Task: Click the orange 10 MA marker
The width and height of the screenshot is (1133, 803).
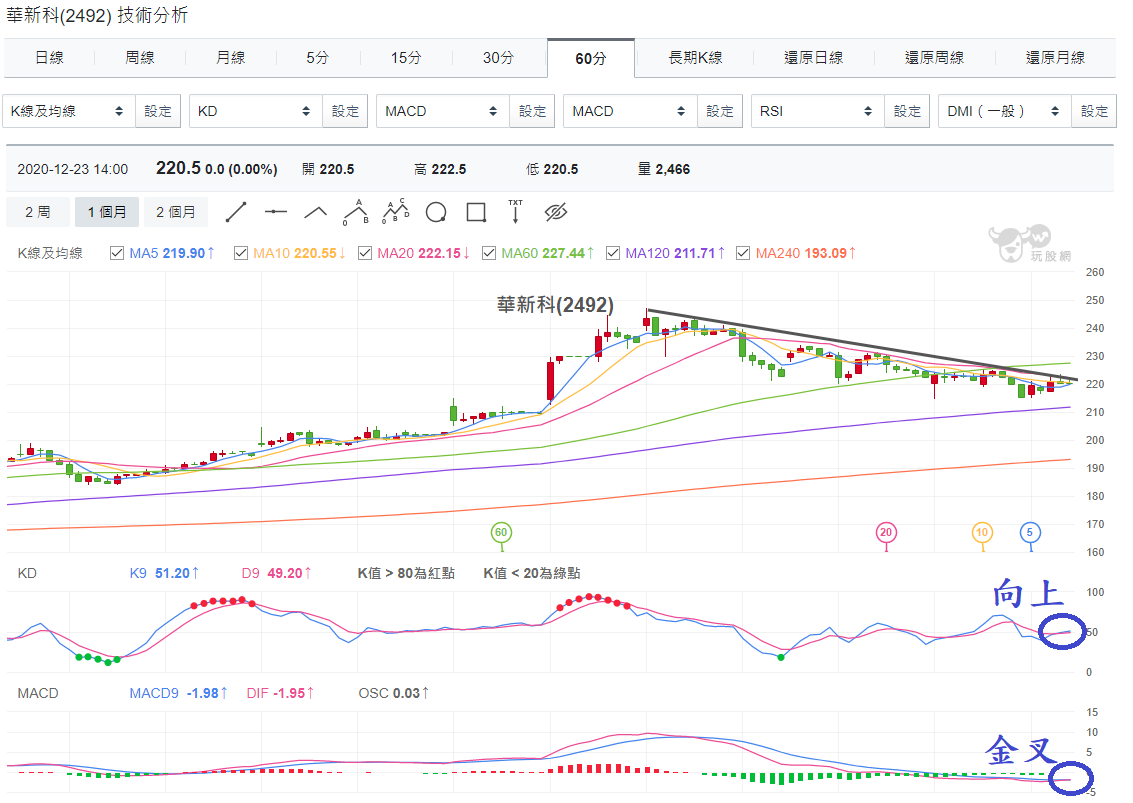Action: point(982,533)
